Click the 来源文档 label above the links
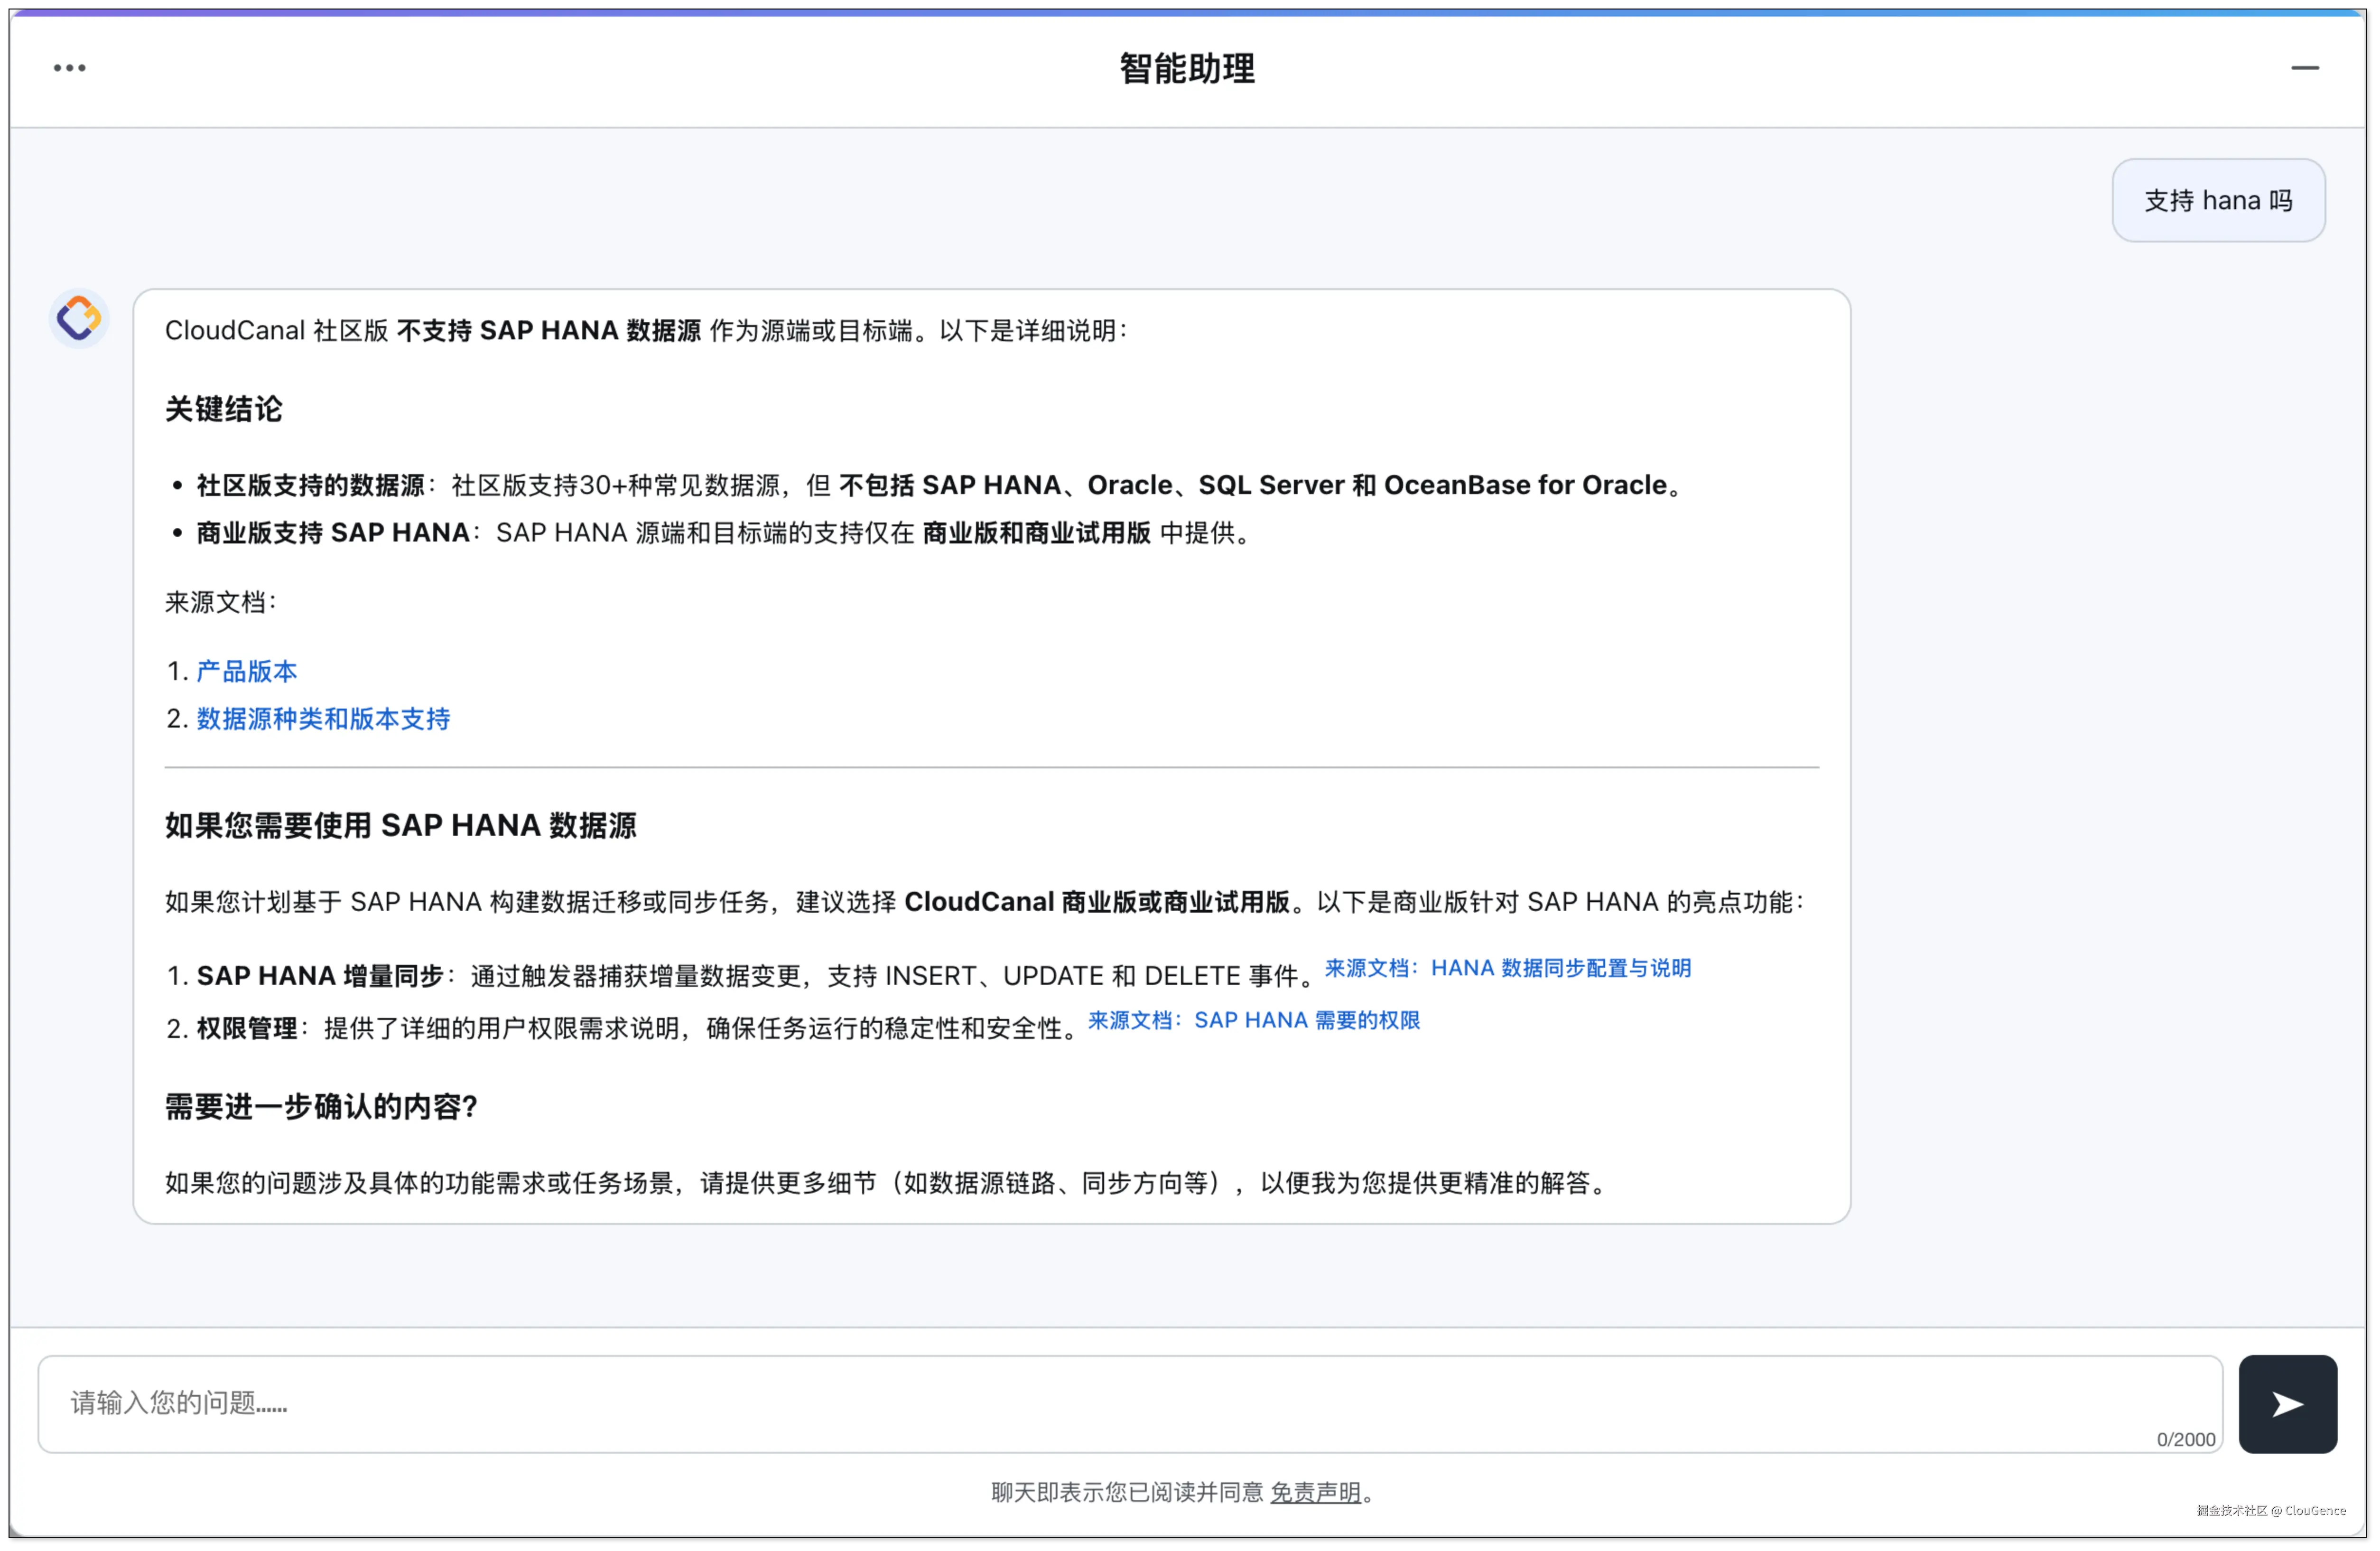 point(219,602)
